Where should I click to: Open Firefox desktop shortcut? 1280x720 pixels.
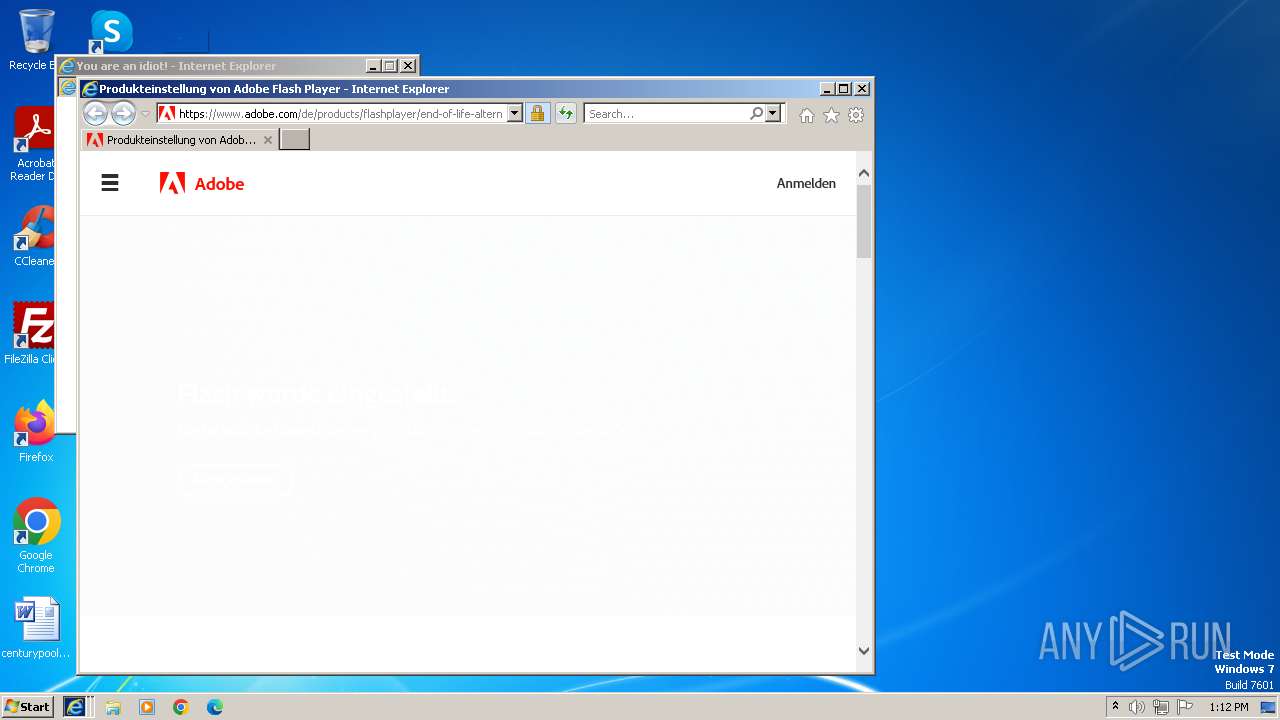tap(35, 432)
